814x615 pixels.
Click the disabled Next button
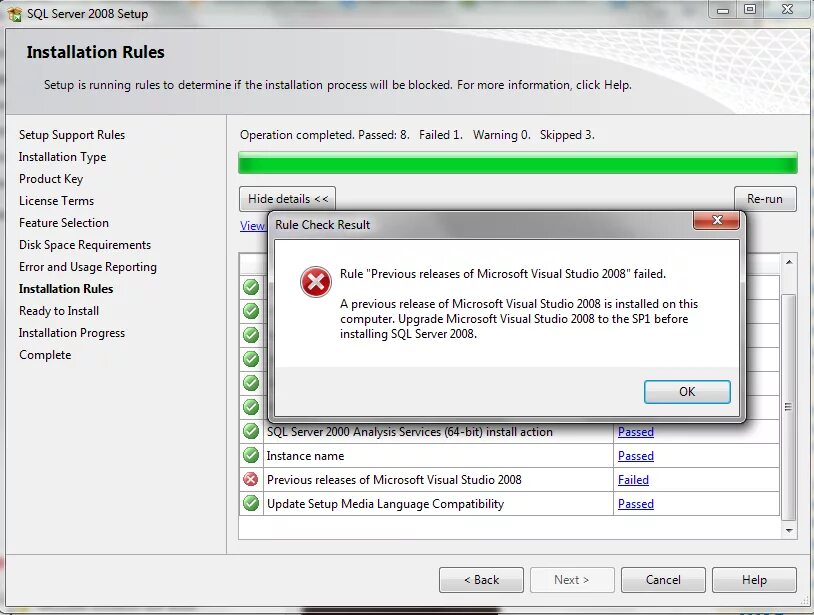pos(572,580)
